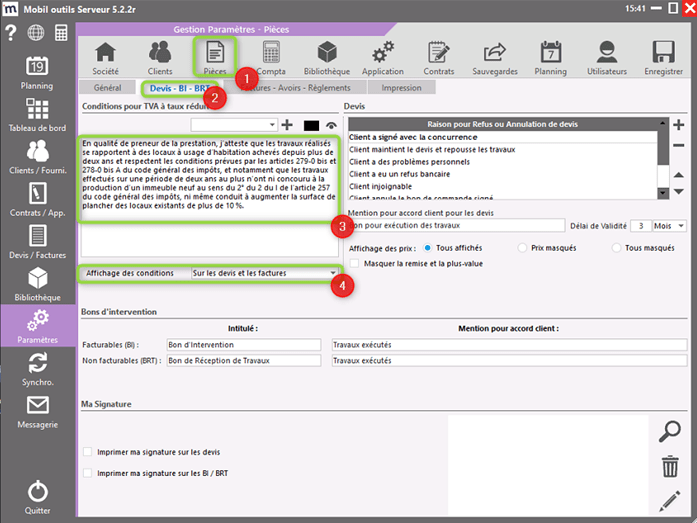Open the Société settings icon
This screenshot has height=523, width=697.
[x=104, y=58]
